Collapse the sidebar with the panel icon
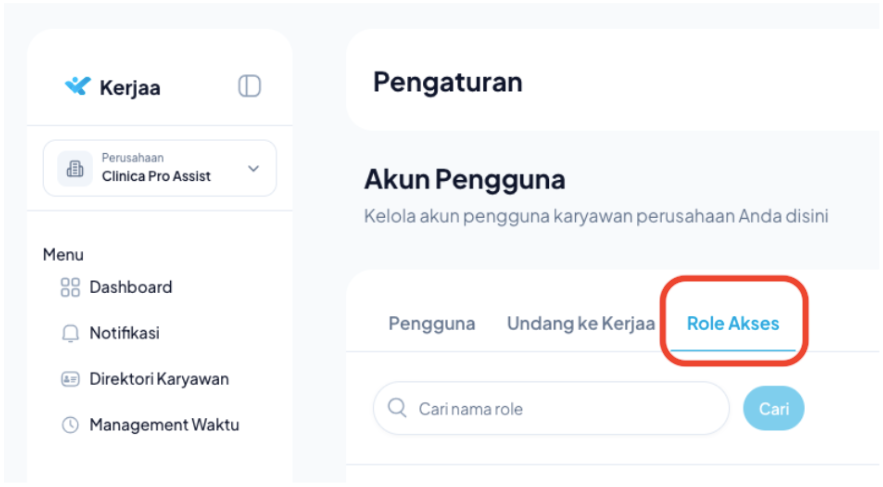The height and width of the screenshot is (487, 883). tap(249, 86)
